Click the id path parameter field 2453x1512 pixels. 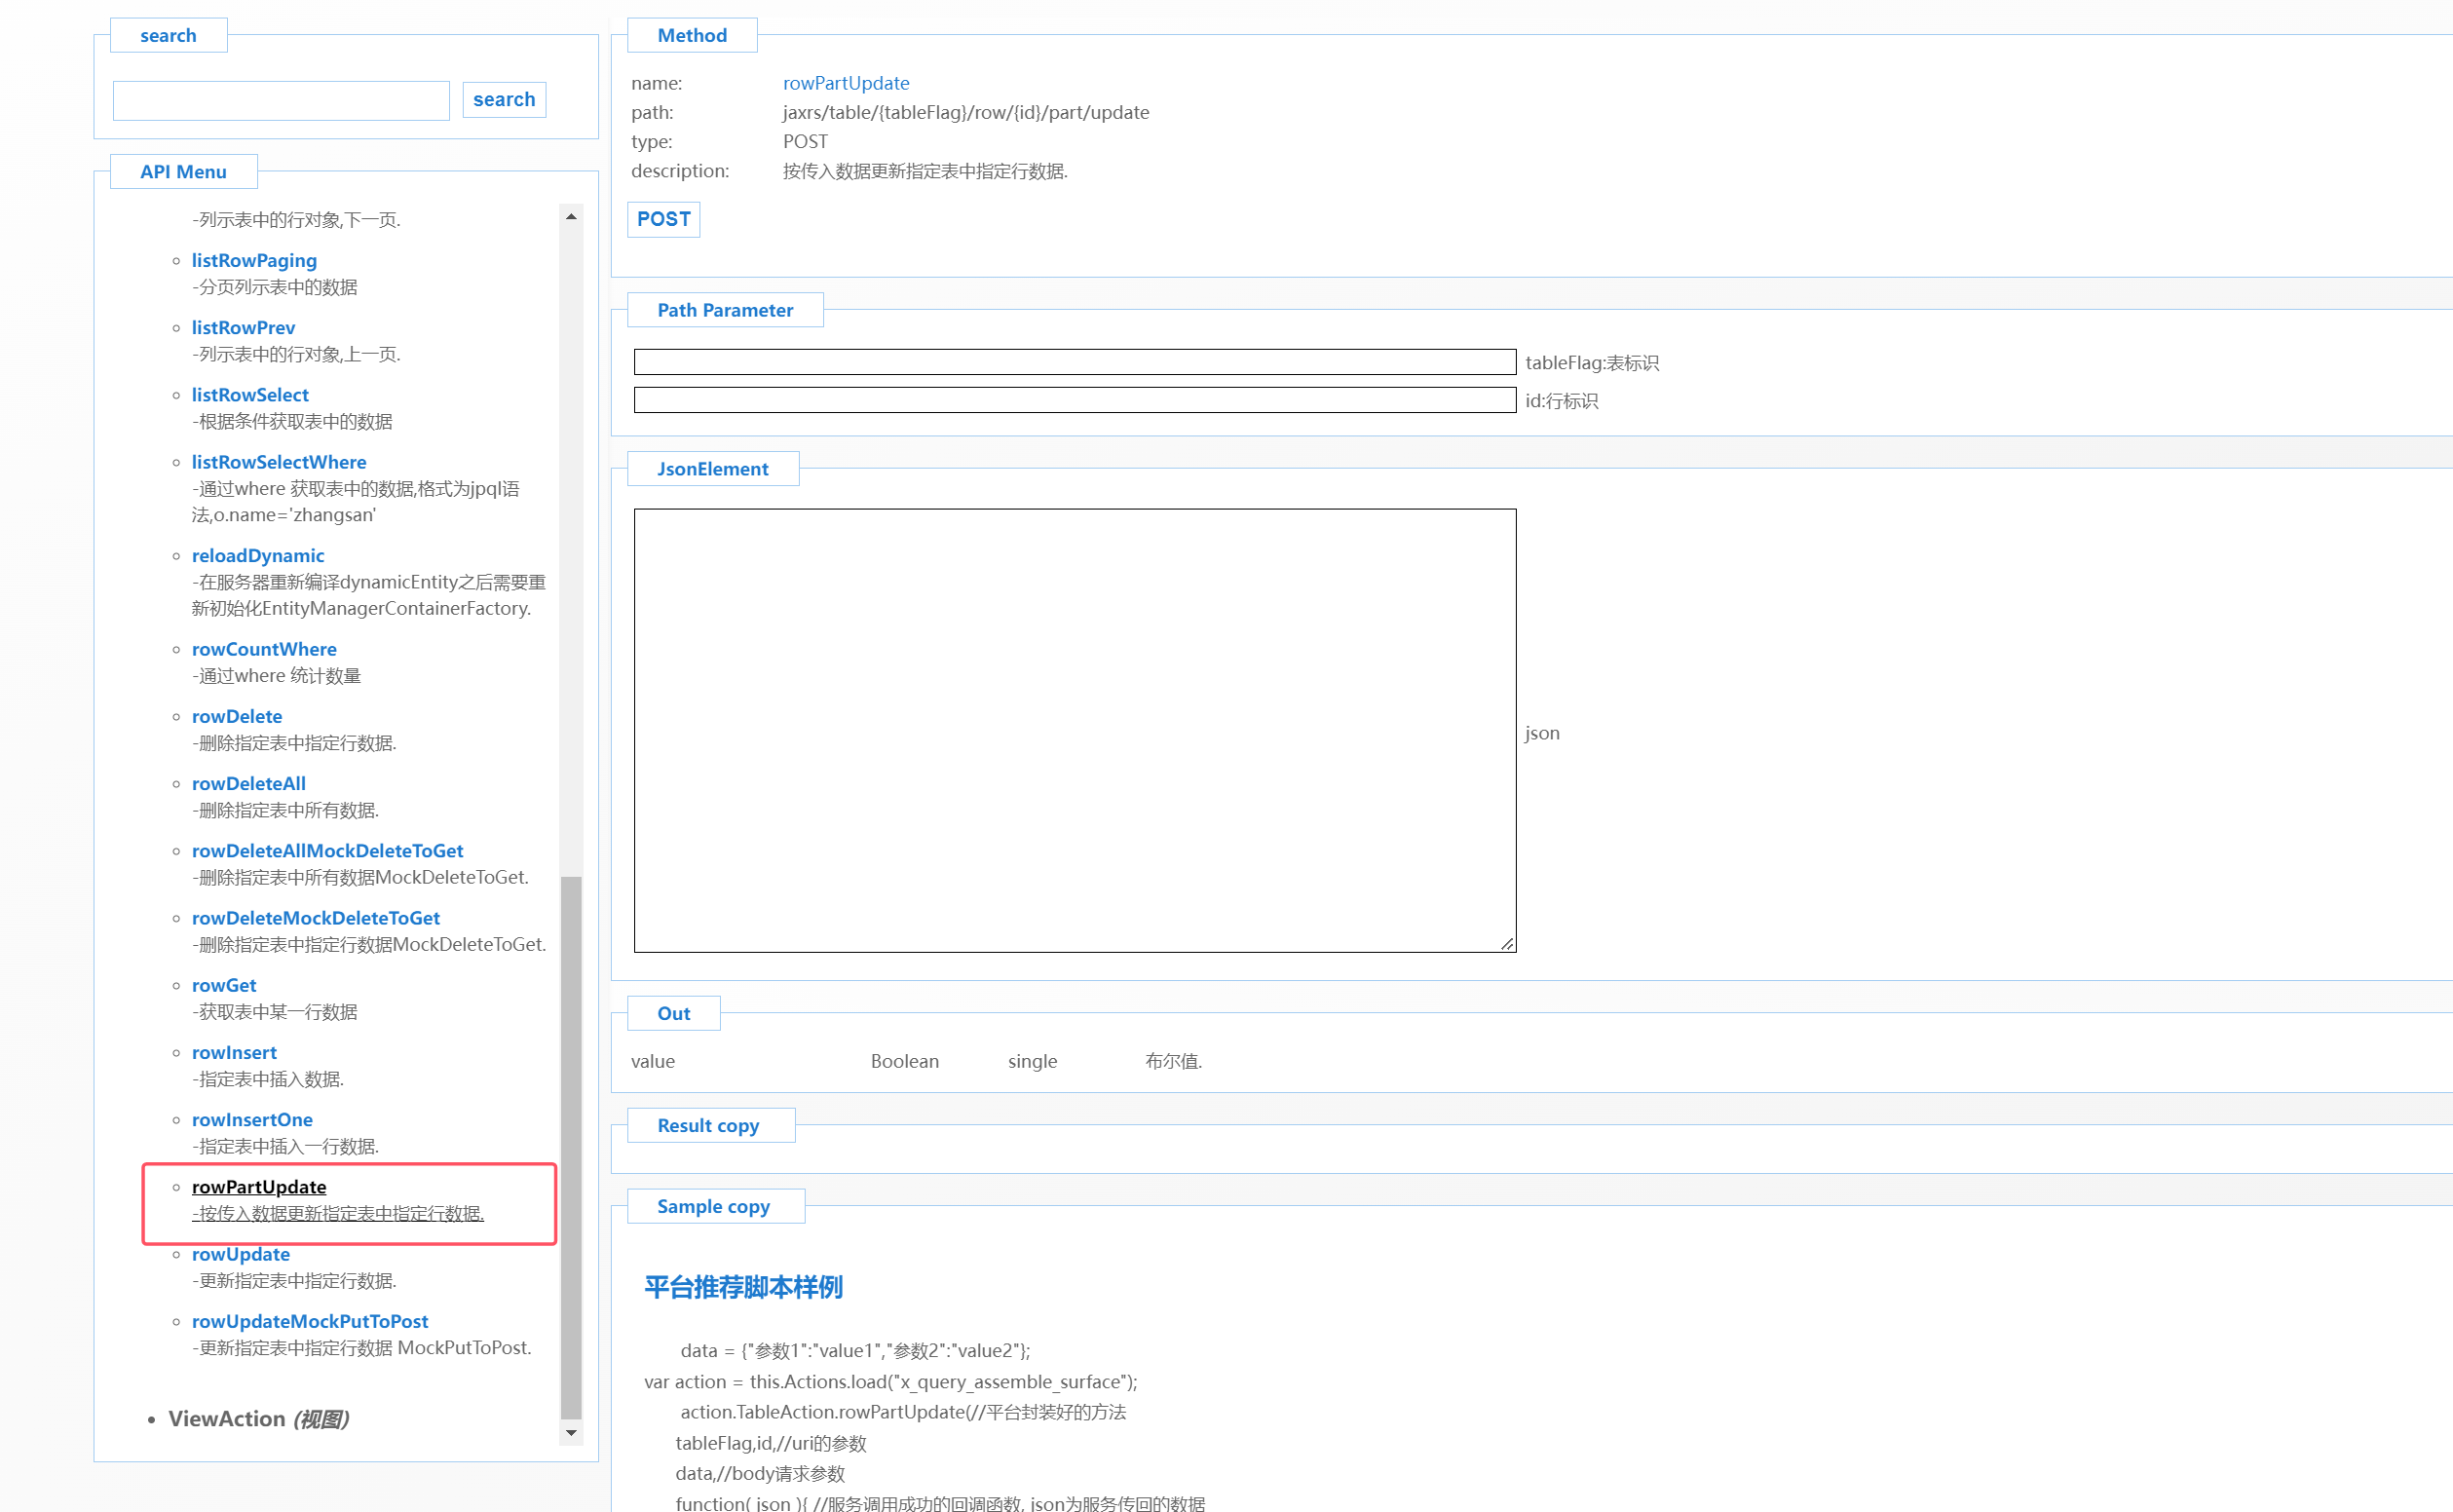tap(1074, 400)
